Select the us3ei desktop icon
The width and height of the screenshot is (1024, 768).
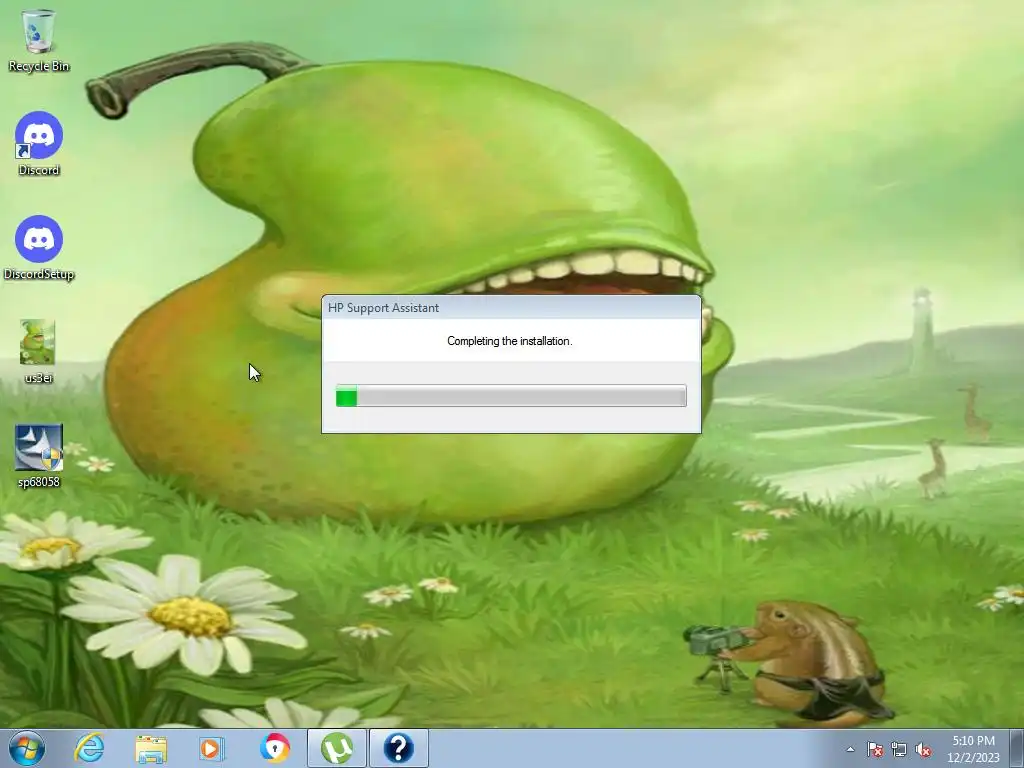pyautogui.click(x=38, y=351)
